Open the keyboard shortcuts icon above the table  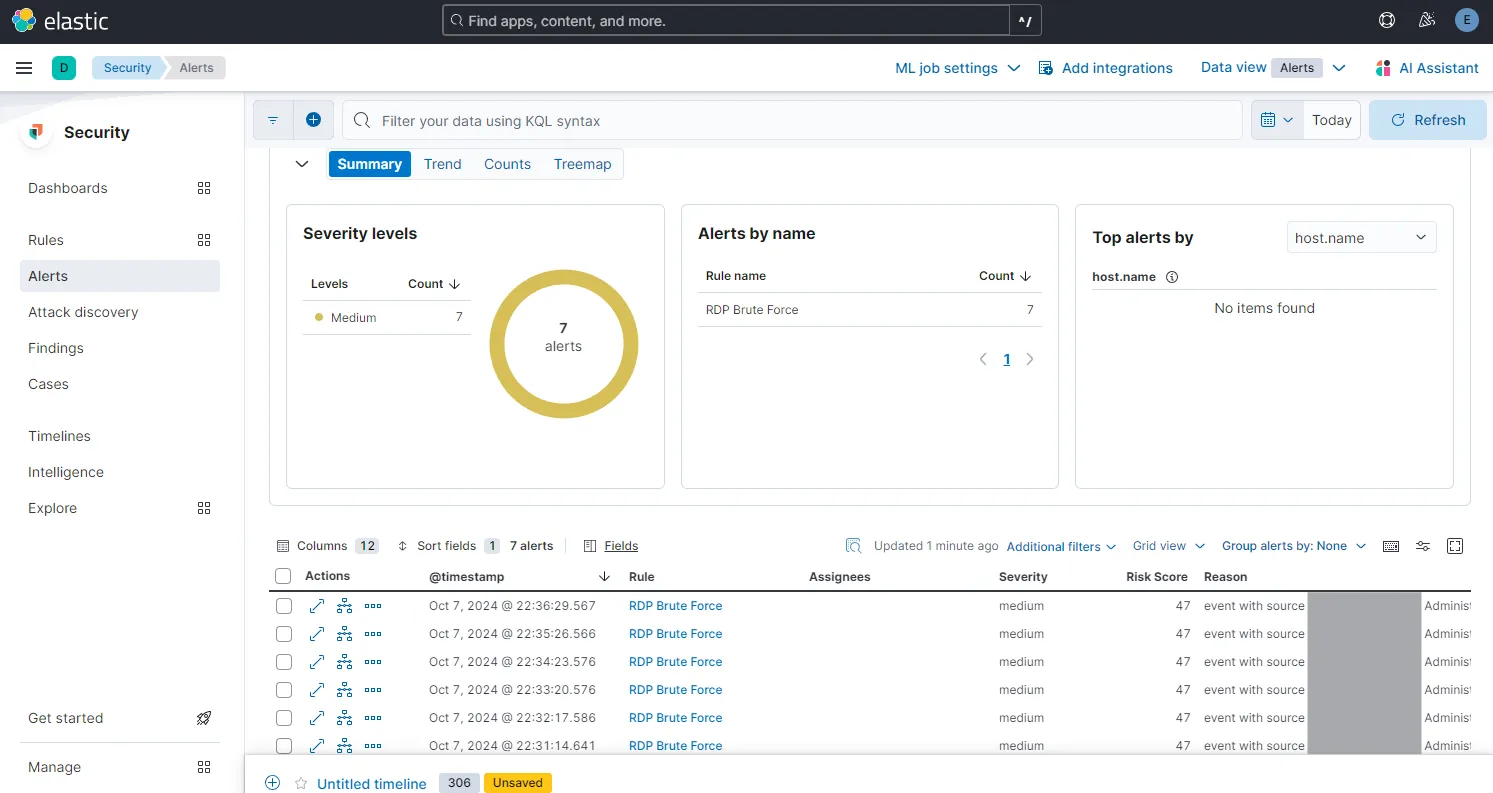coord(1391,546)
